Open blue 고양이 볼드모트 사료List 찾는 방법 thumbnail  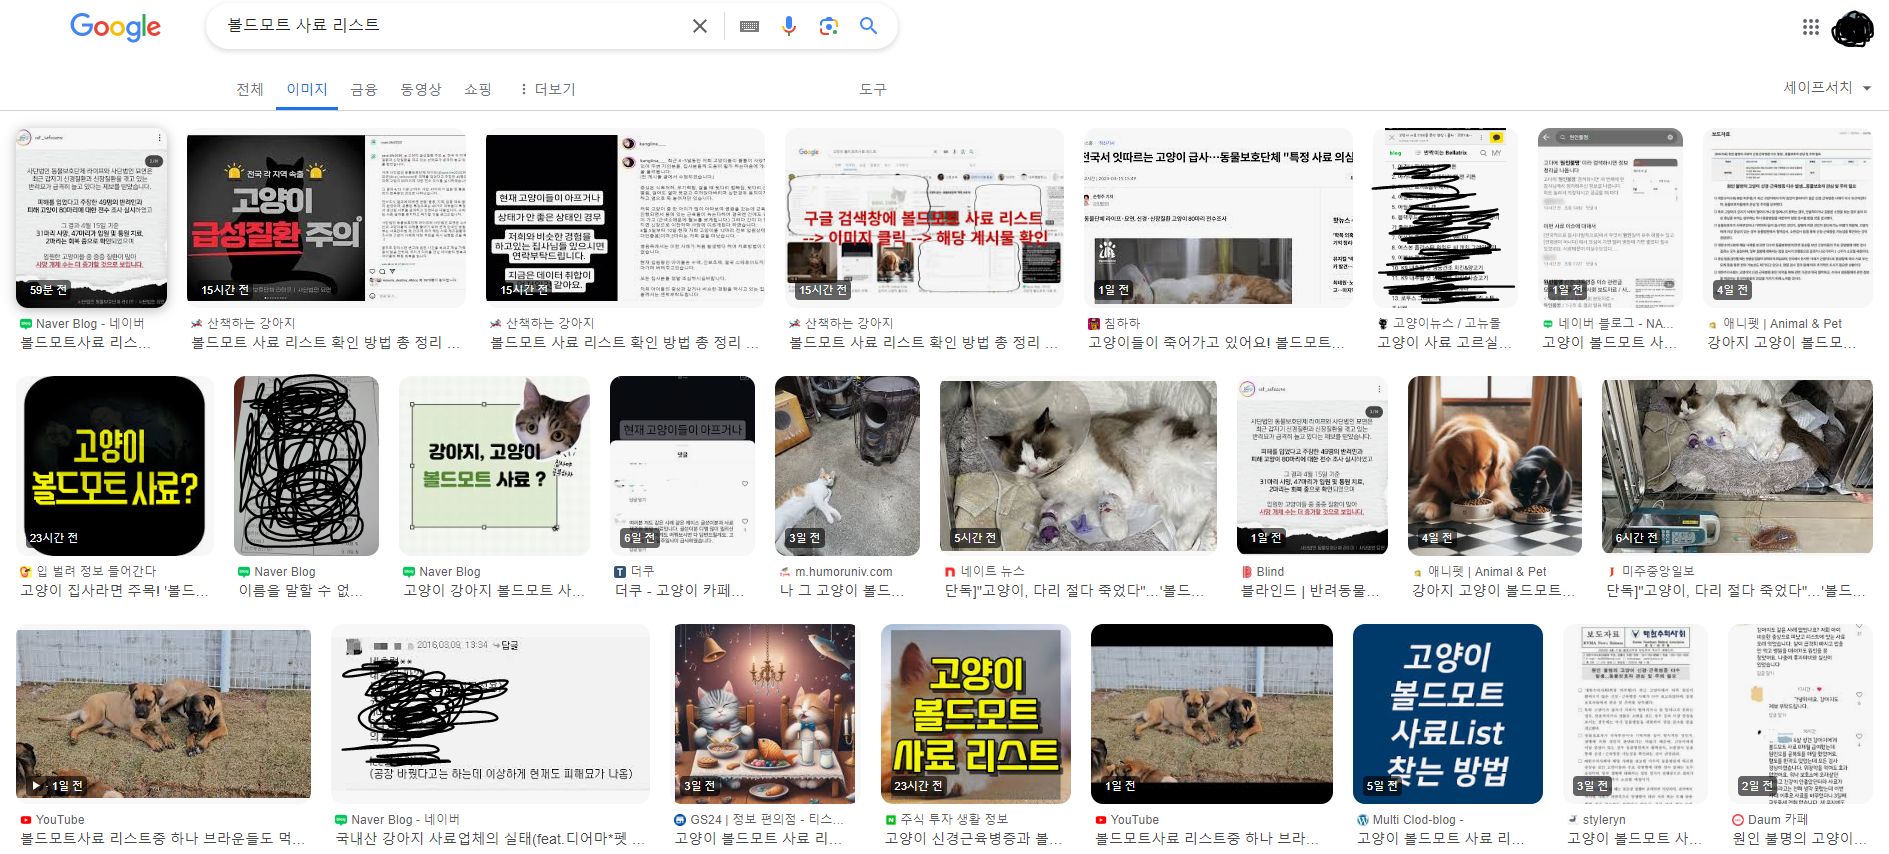1447,713
